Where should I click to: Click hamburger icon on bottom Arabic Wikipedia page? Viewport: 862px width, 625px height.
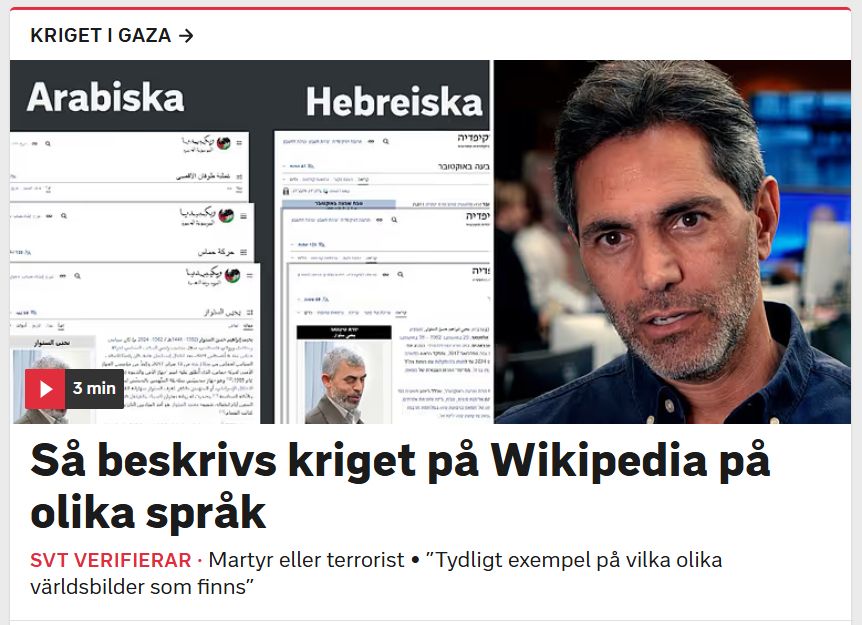250,275
